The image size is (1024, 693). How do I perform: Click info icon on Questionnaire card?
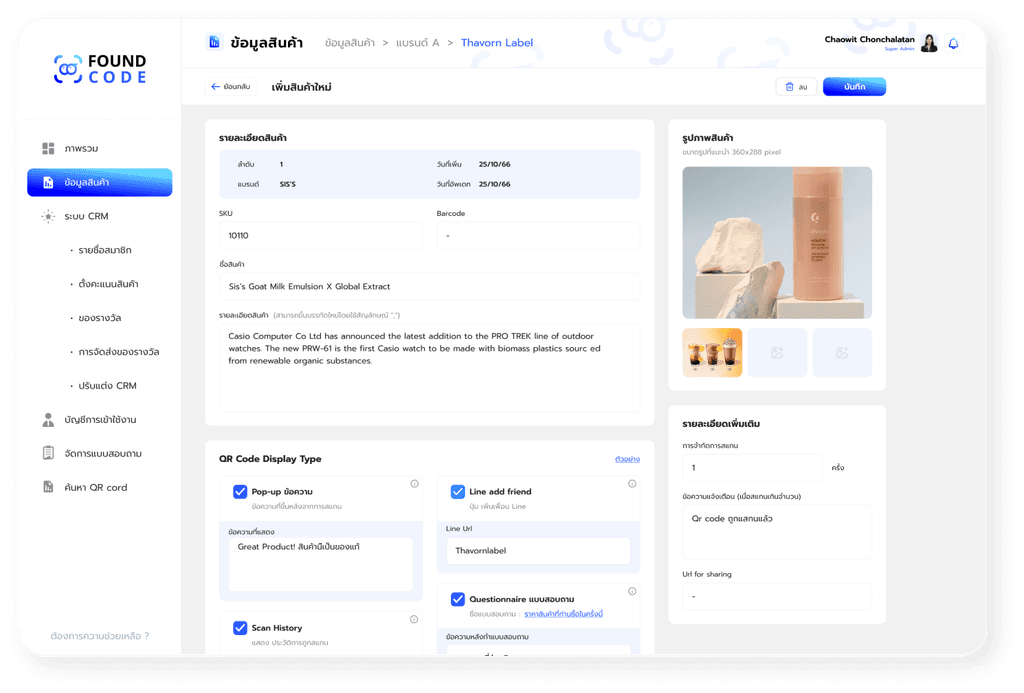[x=632, y=591]
